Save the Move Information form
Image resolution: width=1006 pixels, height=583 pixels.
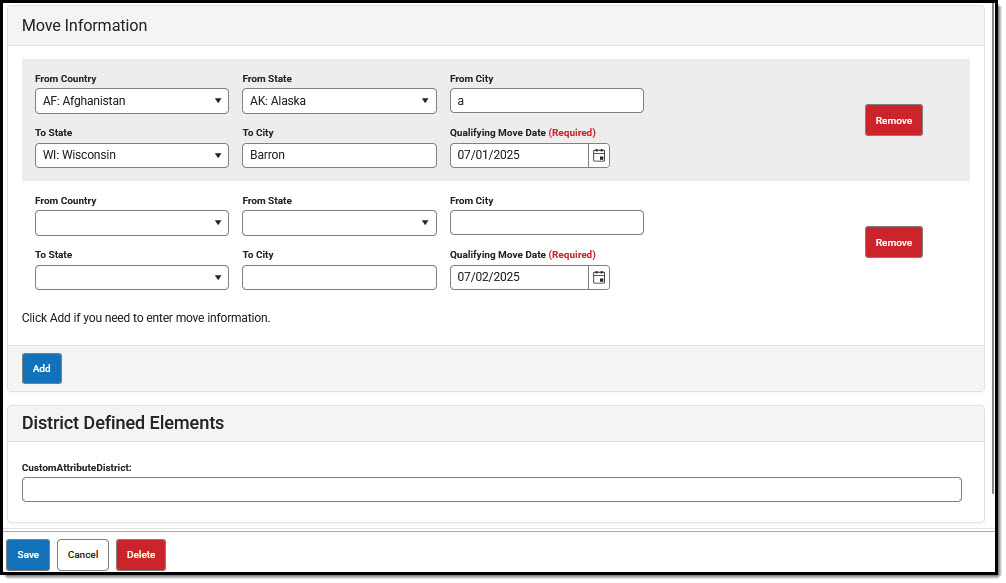pos(27,554)
